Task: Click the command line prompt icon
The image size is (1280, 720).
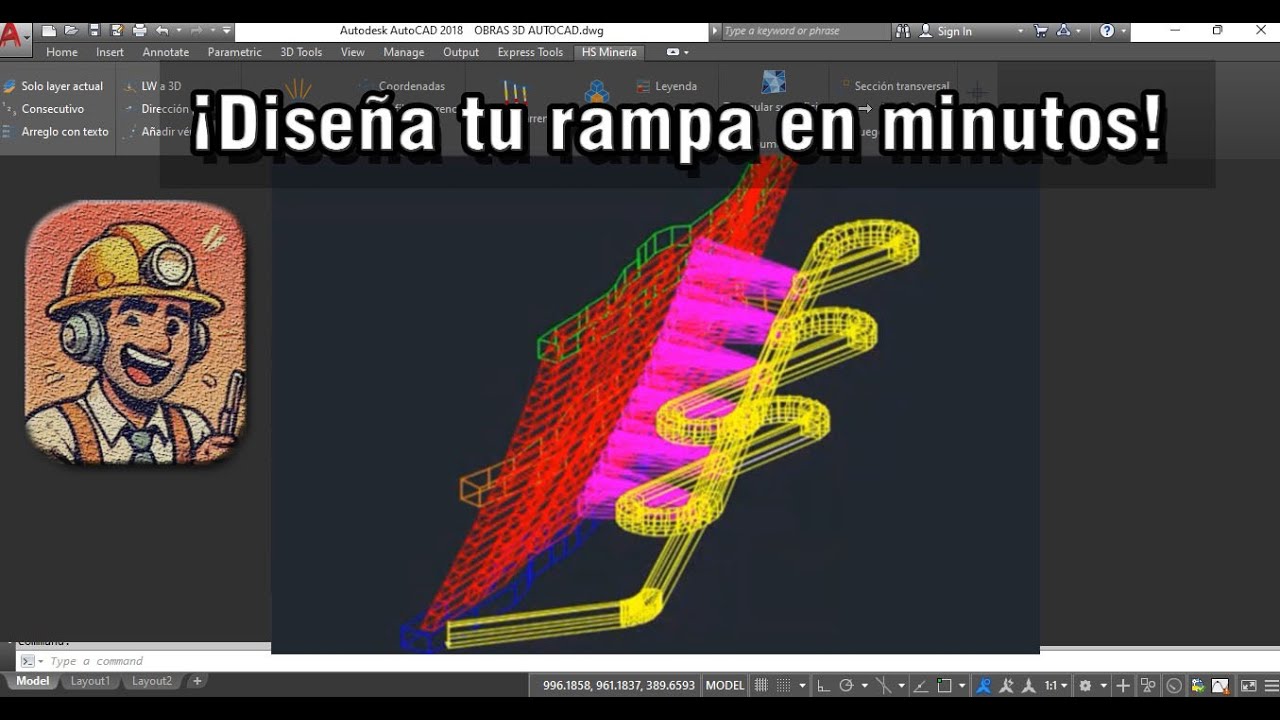Action: 28,661
